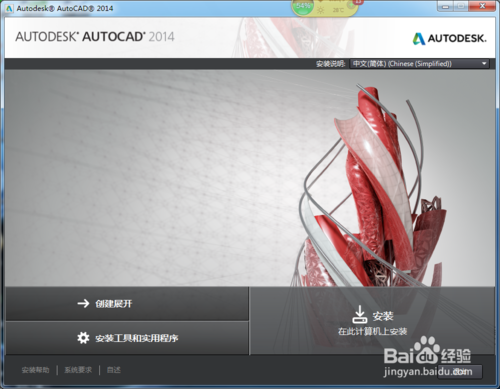Screen dimensions: 500x389
Task: Click the 28°C temperature in the floating widget
Action: pos(338,10)
